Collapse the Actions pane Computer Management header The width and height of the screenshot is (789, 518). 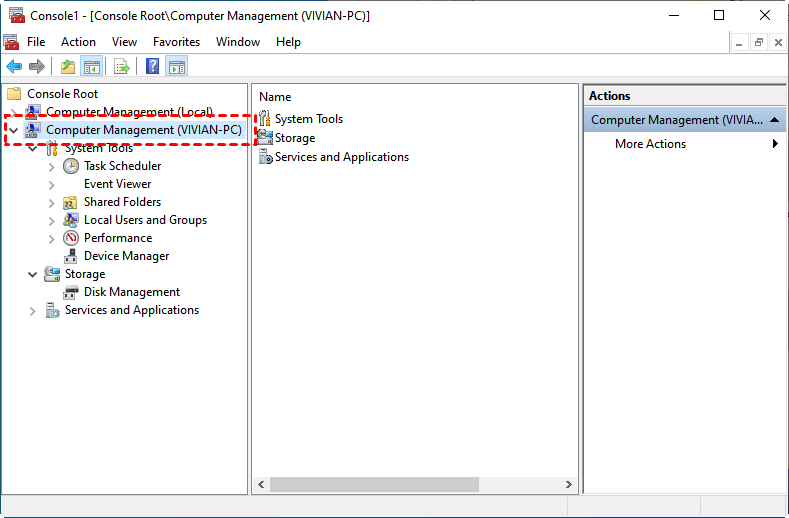(x=775, y=120)
